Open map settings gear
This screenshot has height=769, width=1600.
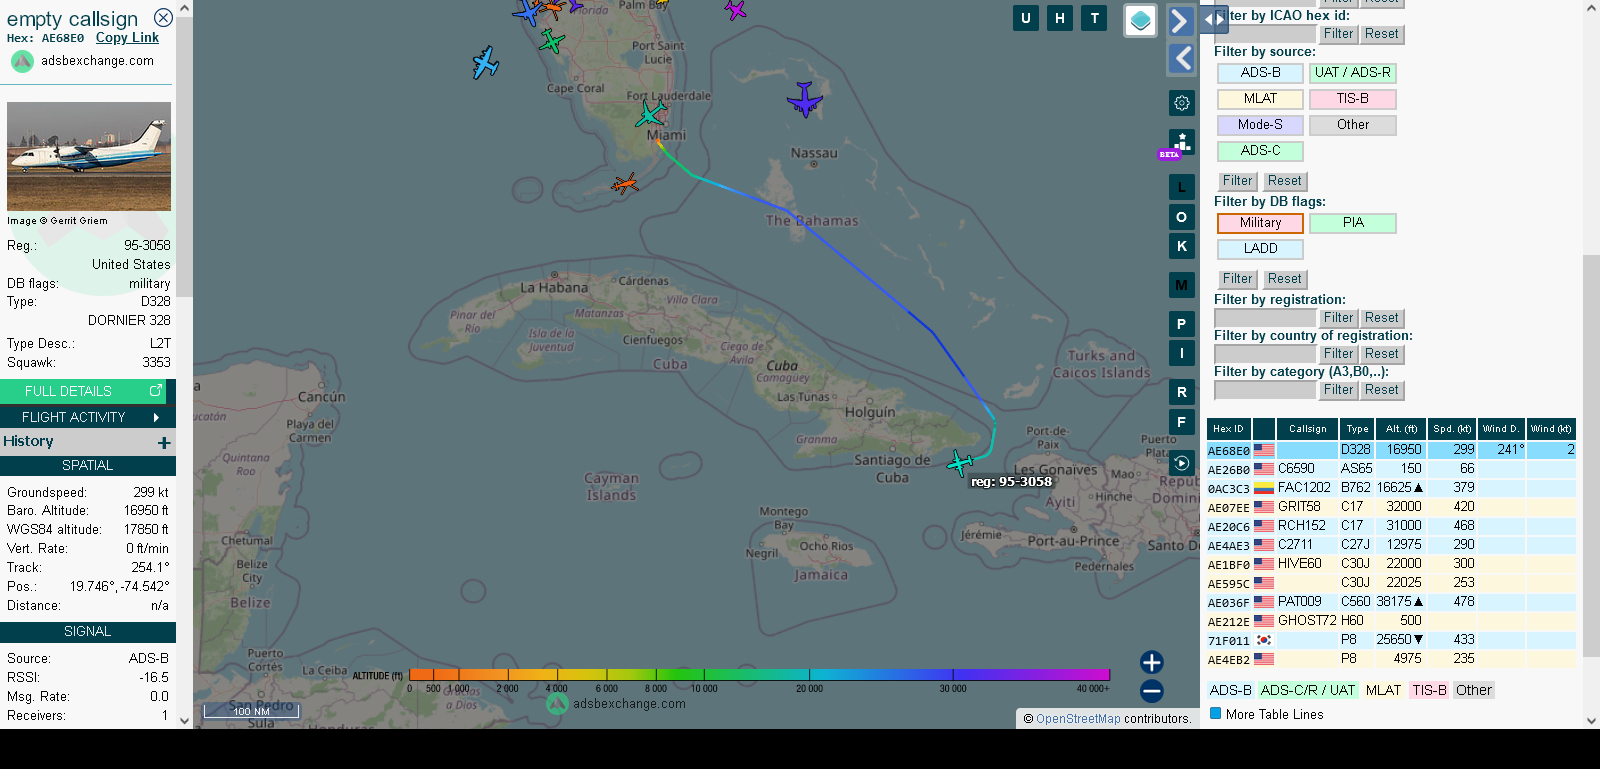(1182, 103)
